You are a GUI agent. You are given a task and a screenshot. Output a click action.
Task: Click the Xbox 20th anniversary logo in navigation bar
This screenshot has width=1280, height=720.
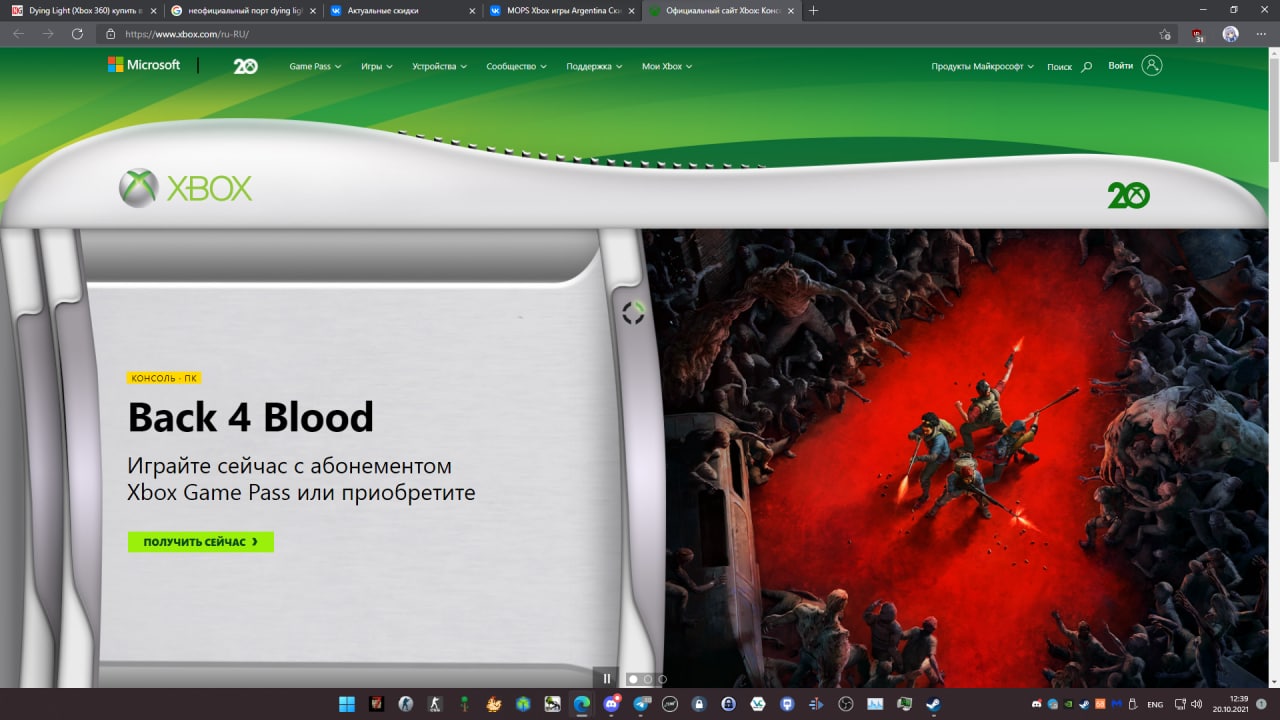tap(245, 66)
